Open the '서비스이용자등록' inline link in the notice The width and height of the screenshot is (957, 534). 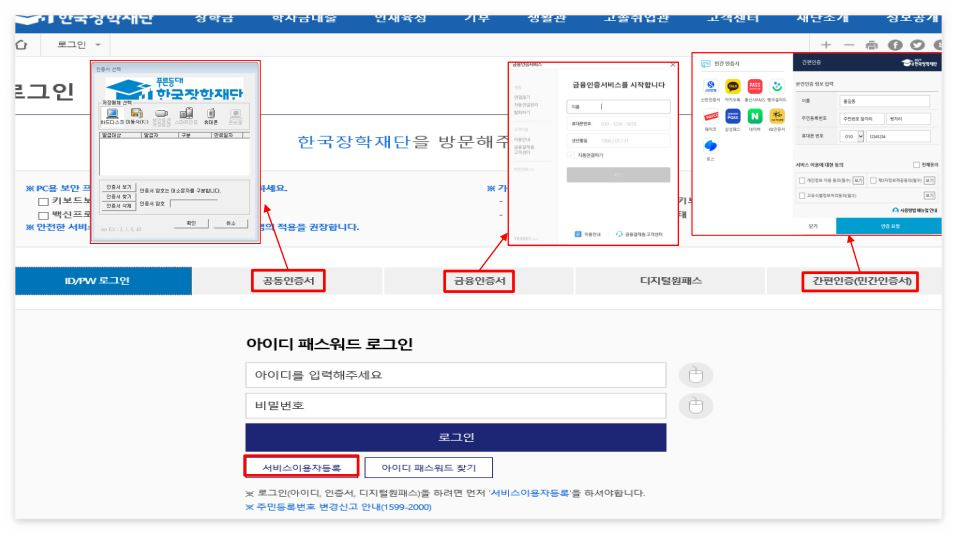[x=529, y=493]
